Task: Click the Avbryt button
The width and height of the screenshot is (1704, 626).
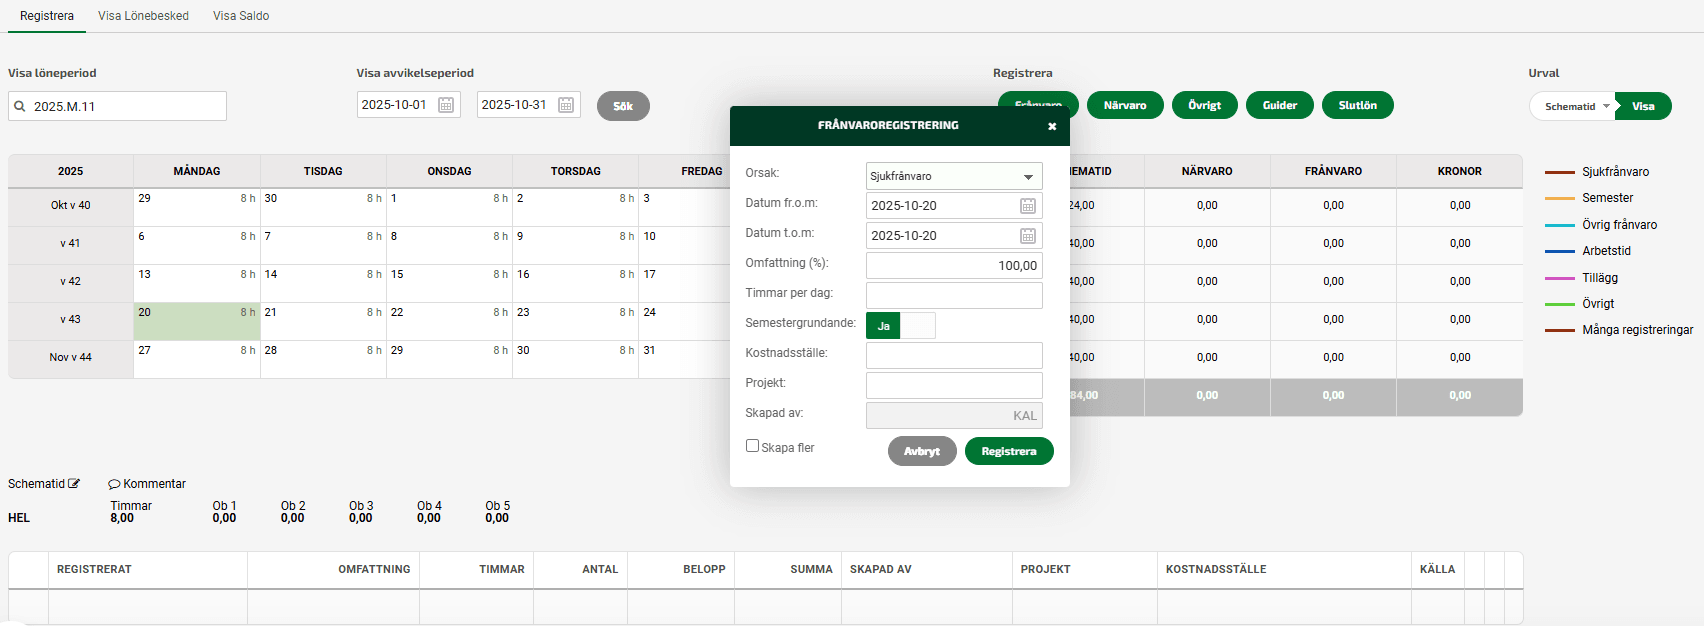Action: pyautogui.click(x=921, y=452)
